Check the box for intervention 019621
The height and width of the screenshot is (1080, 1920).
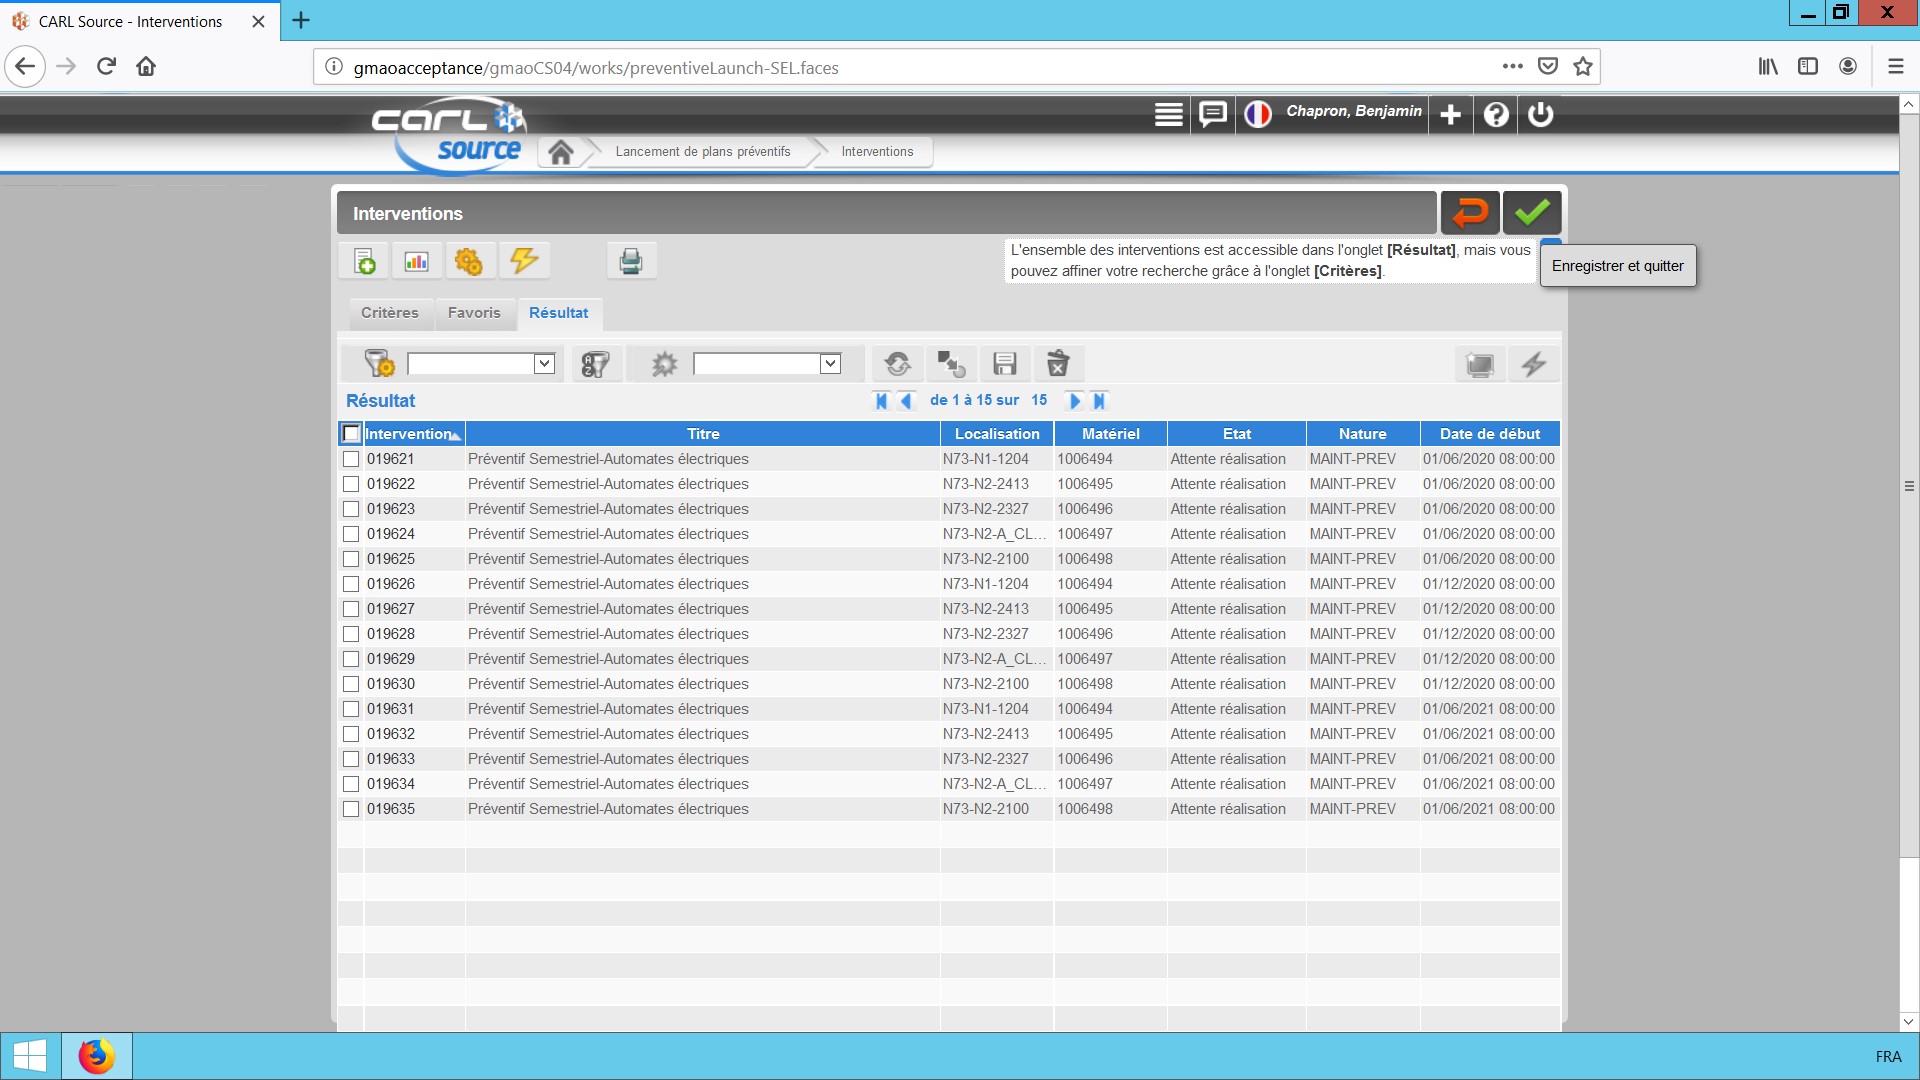[x=351, y=459]
